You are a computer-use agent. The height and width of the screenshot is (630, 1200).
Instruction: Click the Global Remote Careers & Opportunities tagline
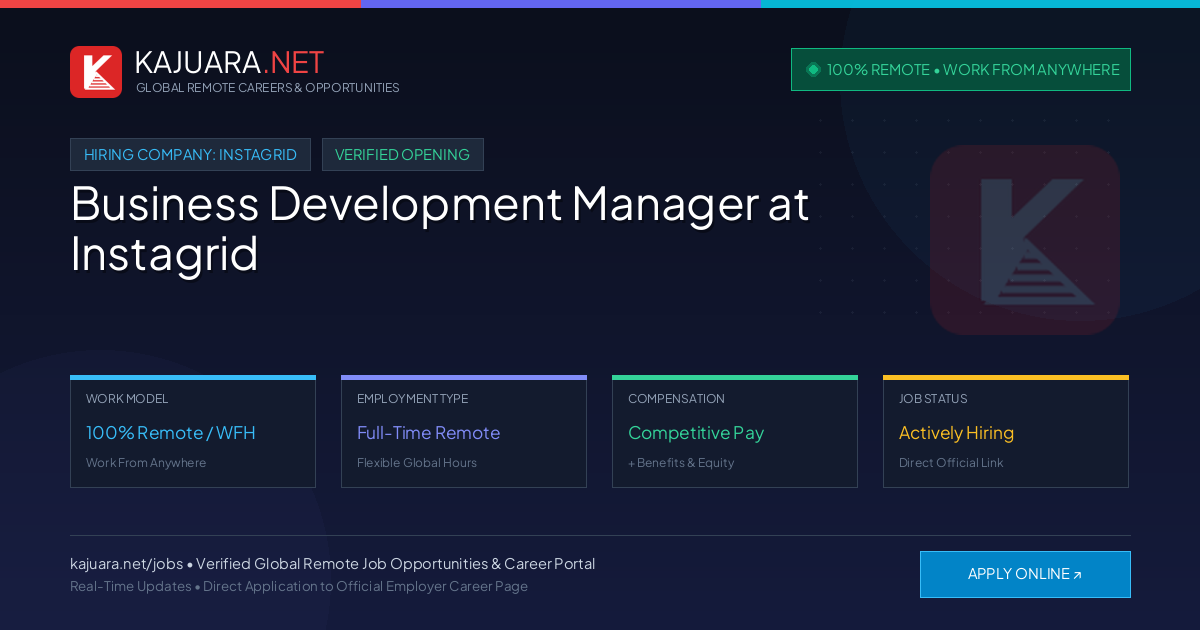pyautogui.click(x=268, y=88)
